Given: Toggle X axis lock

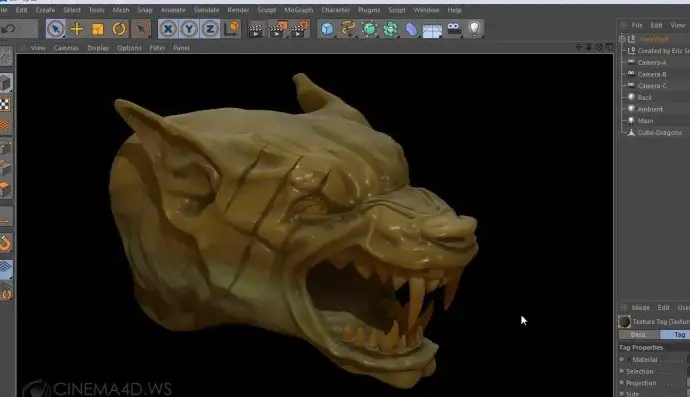Looking at the screenshot, I should (x=168, y=29).
